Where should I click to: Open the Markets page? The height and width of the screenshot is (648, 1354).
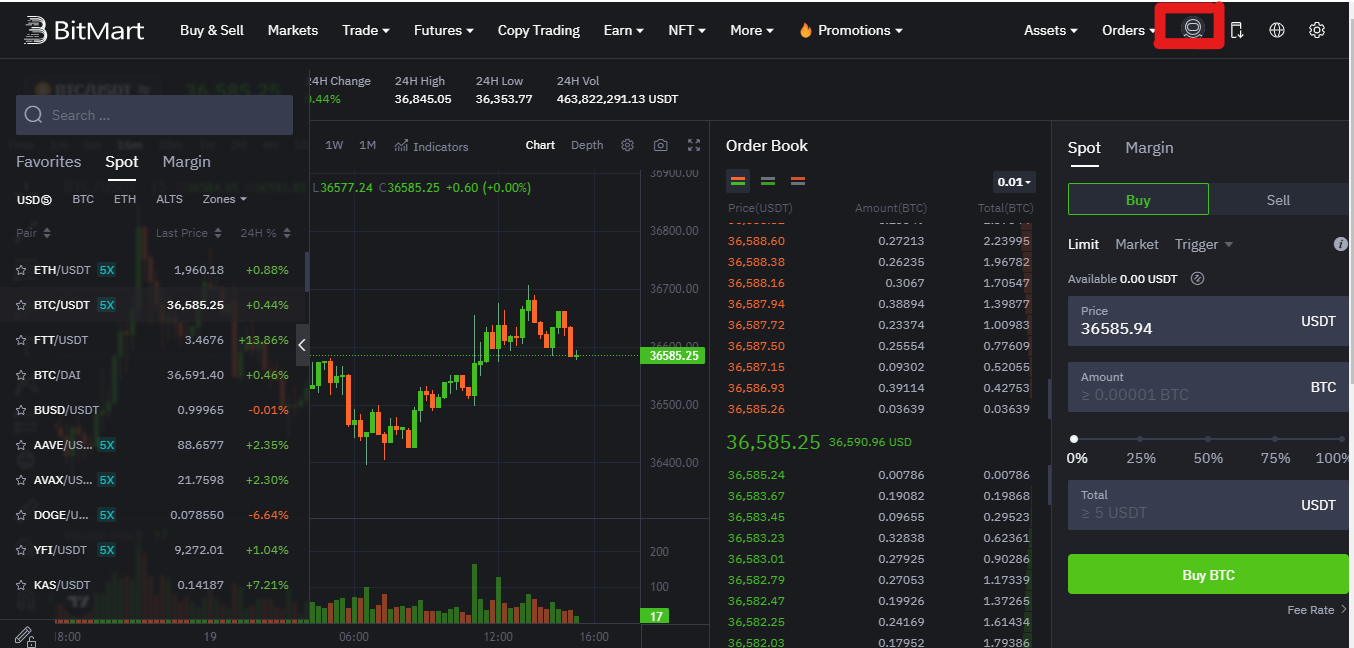click(x=293, y=30)
